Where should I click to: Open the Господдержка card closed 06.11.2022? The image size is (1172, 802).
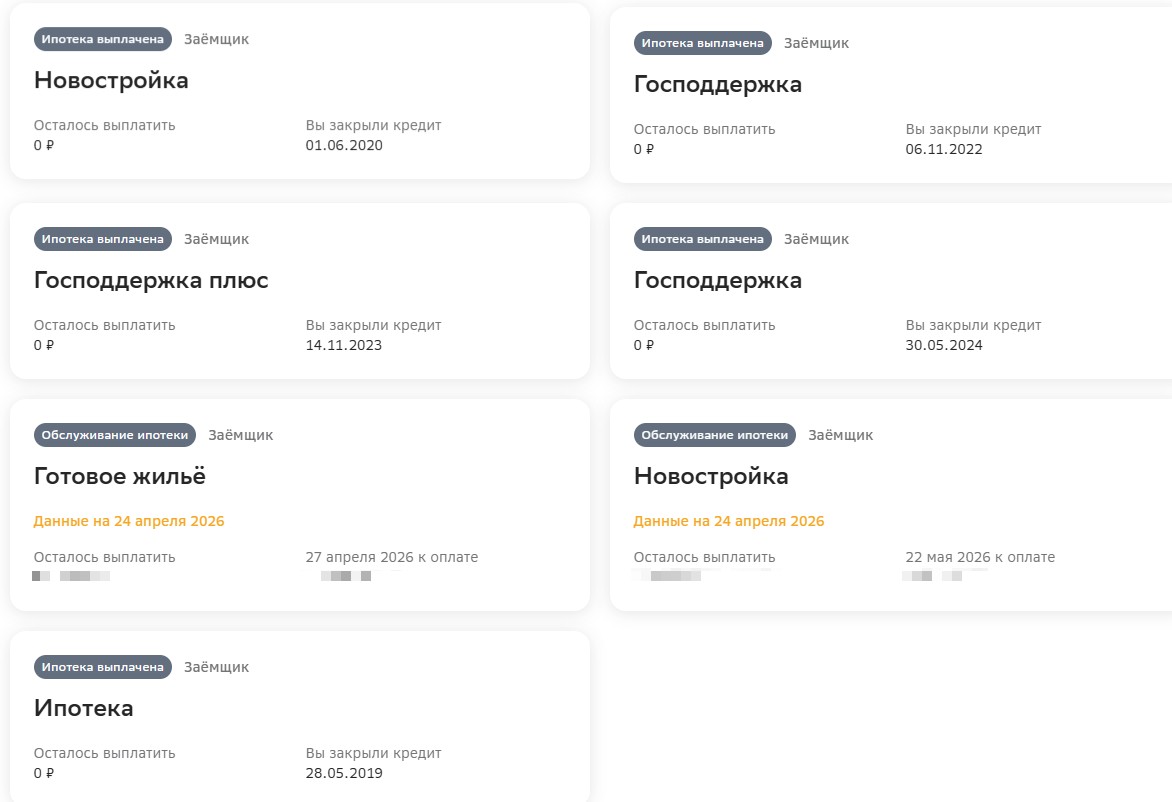(891, 95)
